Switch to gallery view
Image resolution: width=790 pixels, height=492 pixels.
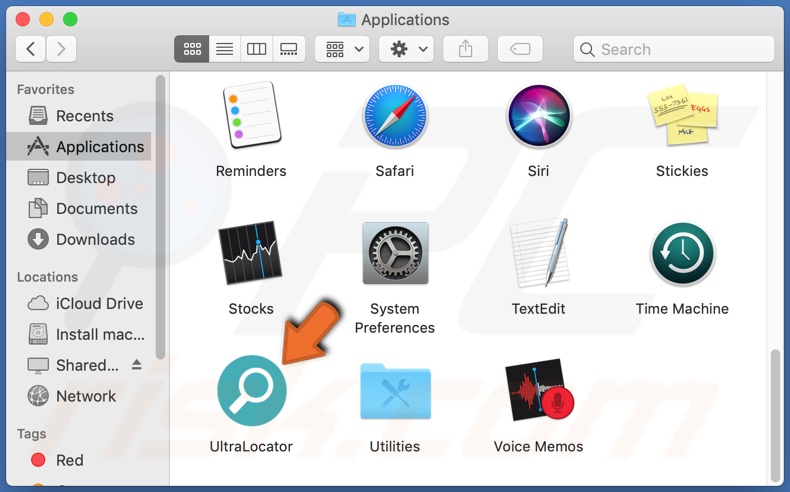click(289, 49)
